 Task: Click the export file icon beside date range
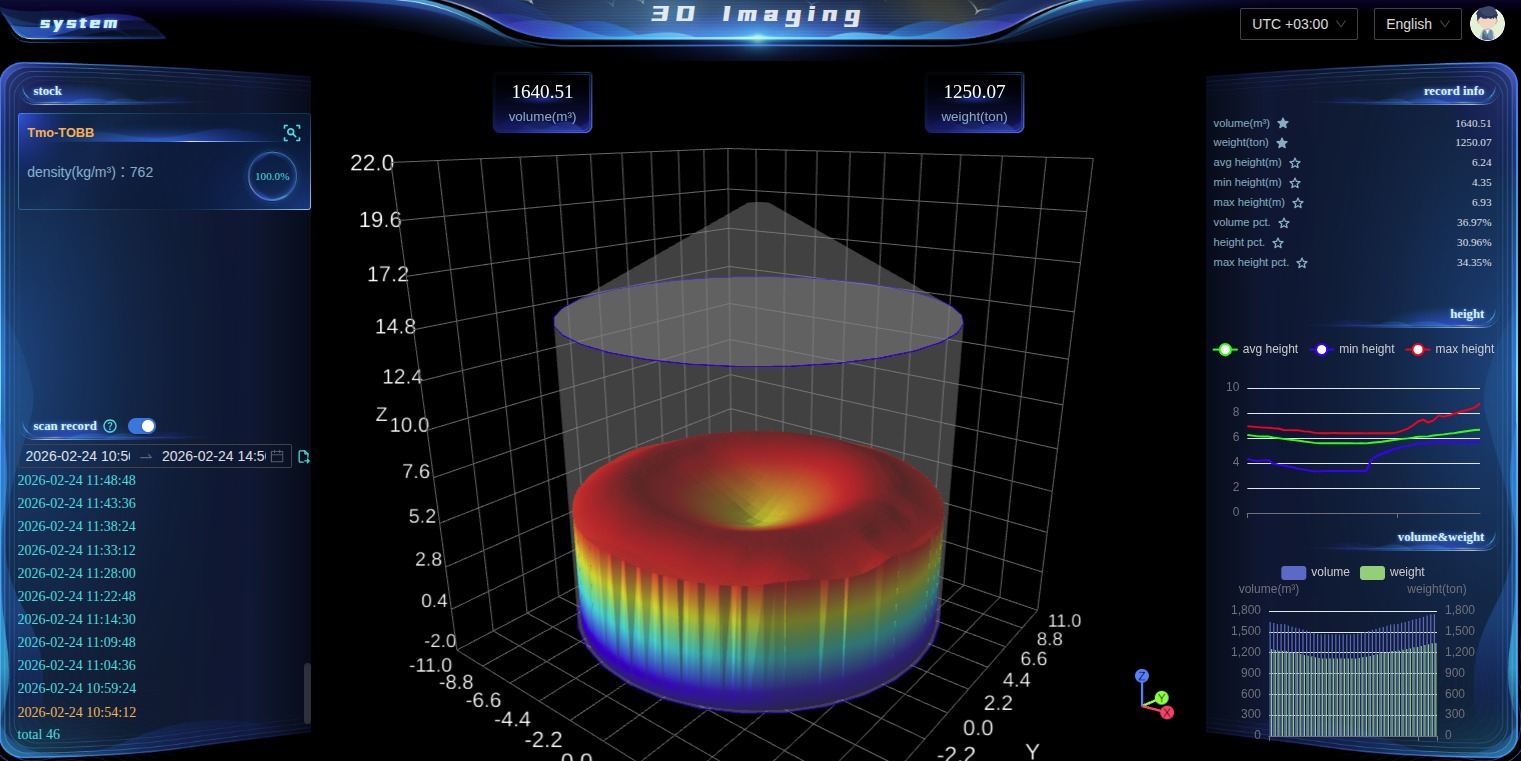click(x=304, y=456)
